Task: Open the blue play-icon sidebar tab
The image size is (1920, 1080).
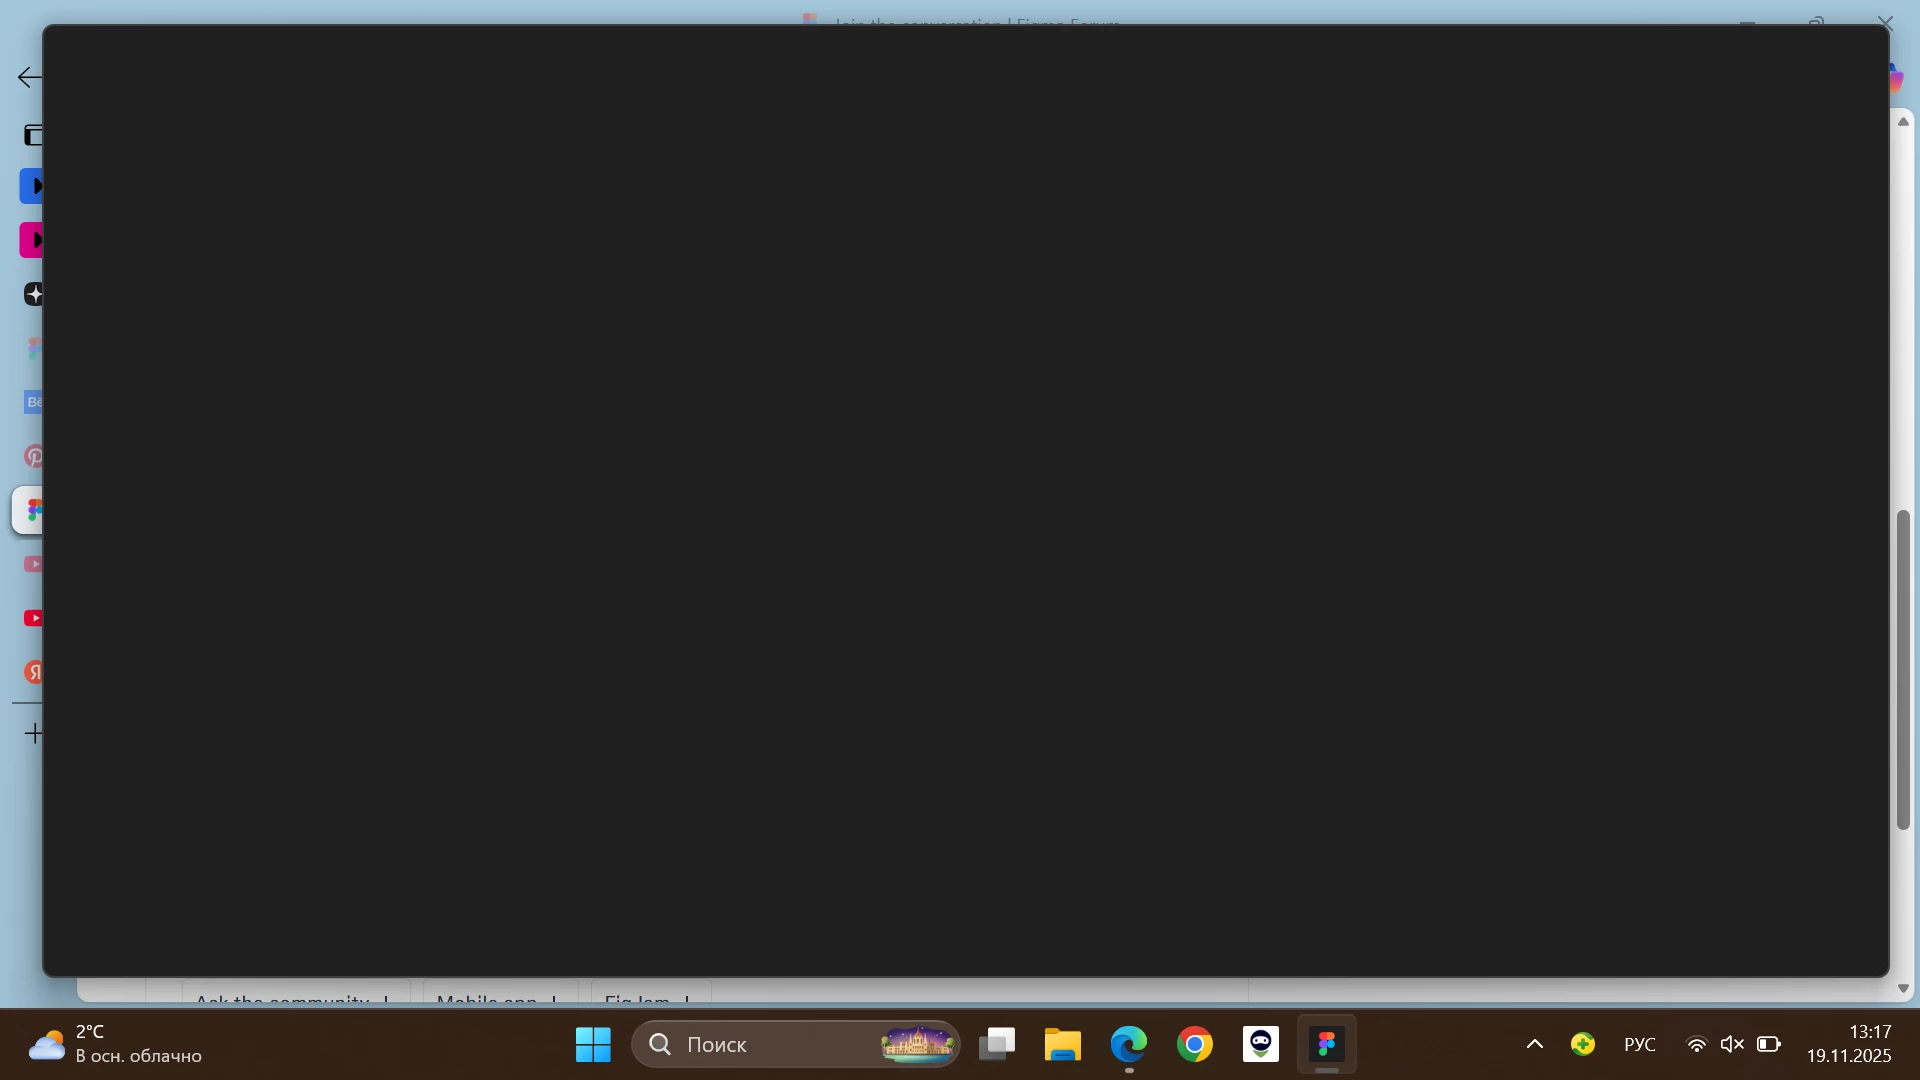Action: (32, 186)
